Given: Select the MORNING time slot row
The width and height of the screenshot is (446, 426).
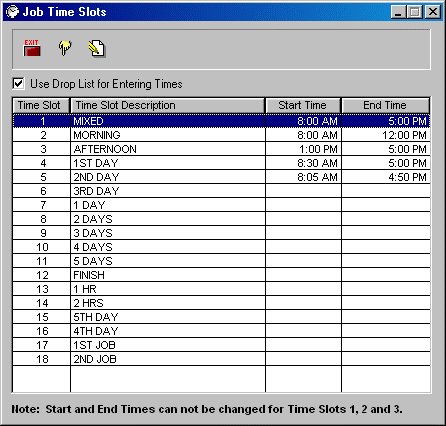Looking at the screenshot, I should pos(221,135).
